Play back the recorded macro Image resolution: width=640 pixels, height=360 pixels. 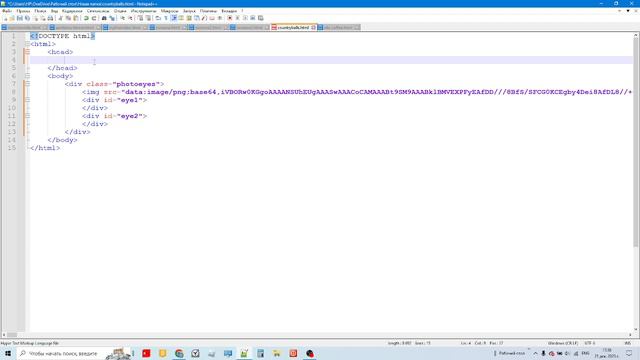pyautogui.click(x=245, y=18)
